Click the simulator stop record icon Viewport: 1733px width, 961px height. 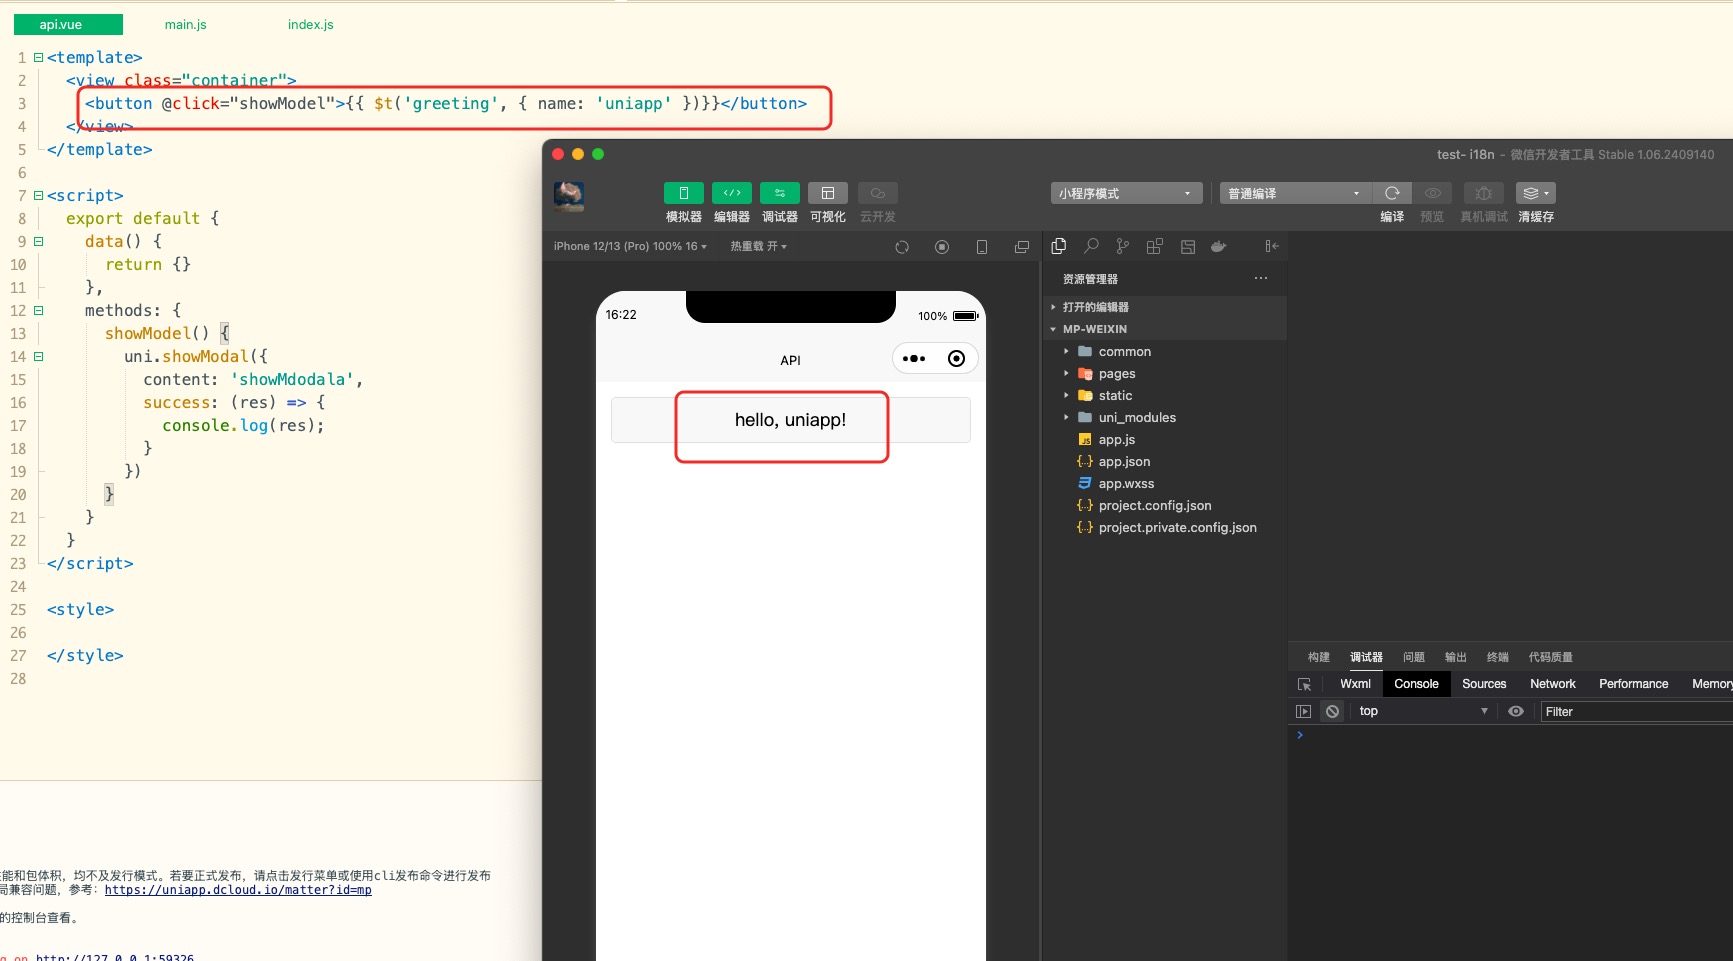[x=942, y=247]
